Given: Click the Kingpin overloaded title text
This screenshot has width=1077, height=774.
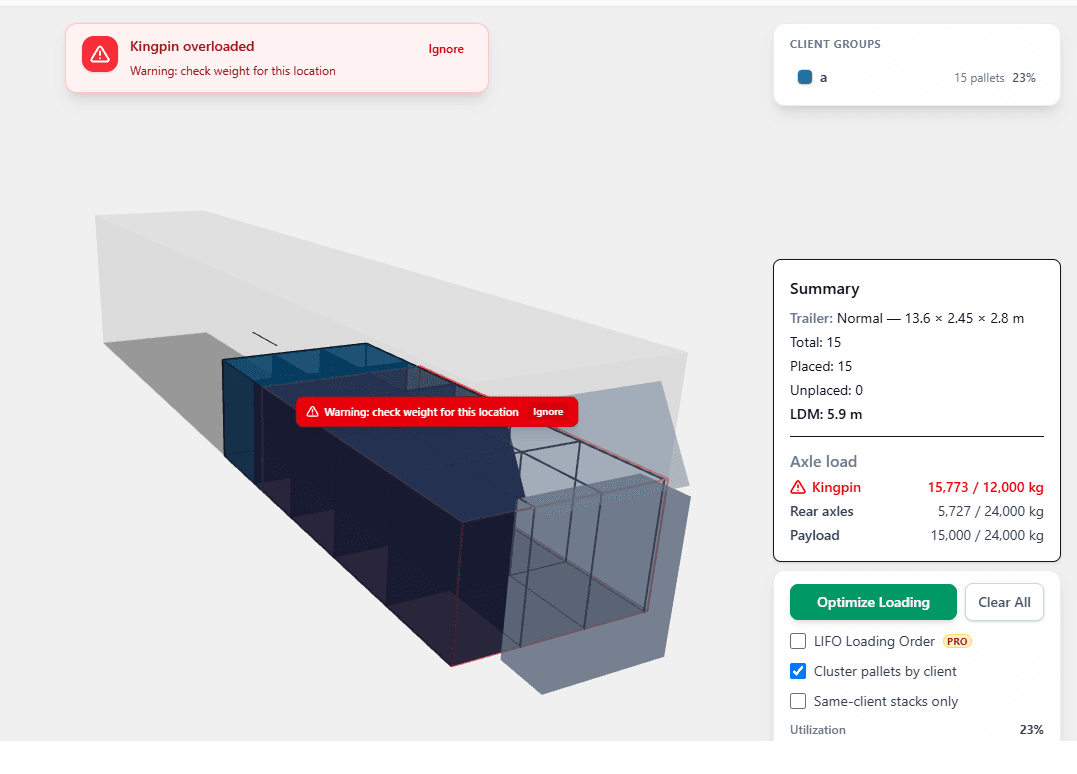Looking at the screenshot, I should tap(192, 46).
